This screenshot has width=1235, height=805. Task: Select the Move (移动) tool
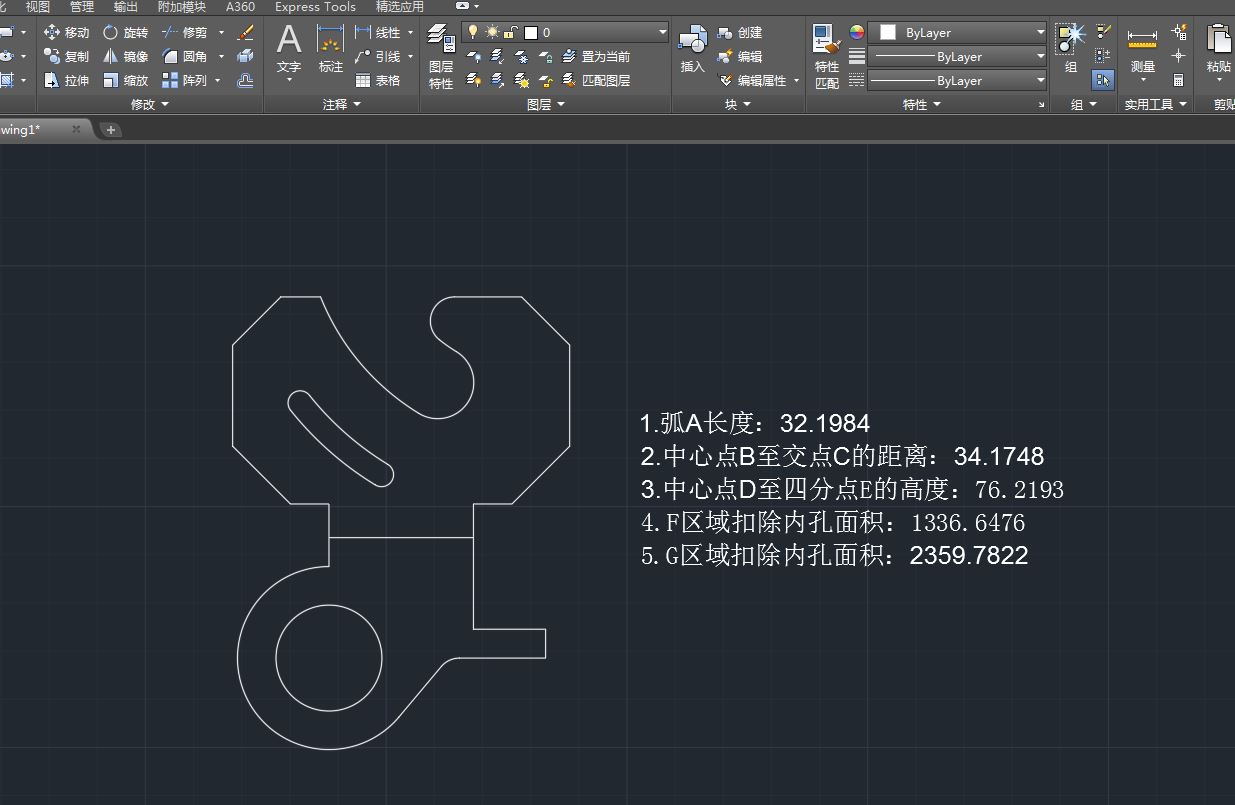67,32
